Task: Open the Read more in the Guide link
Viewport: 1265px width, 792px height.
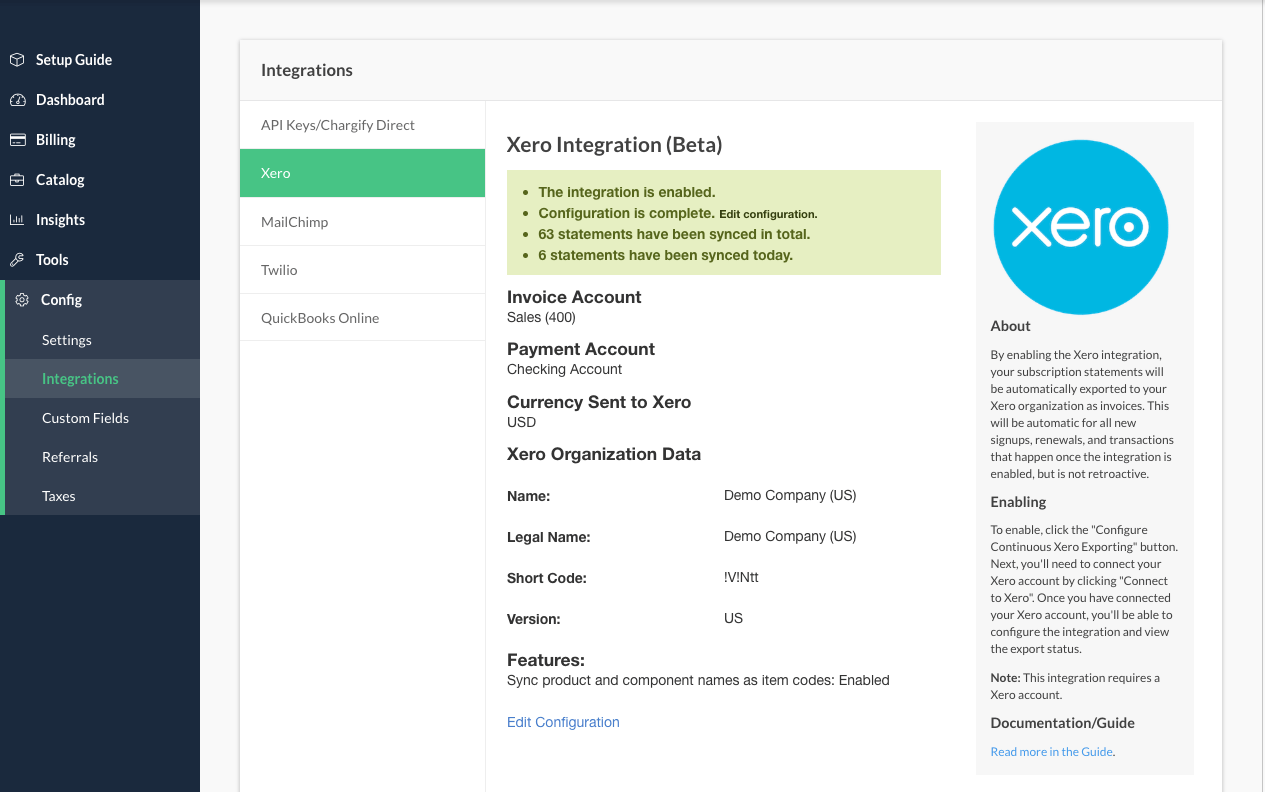Action: 1051,752
